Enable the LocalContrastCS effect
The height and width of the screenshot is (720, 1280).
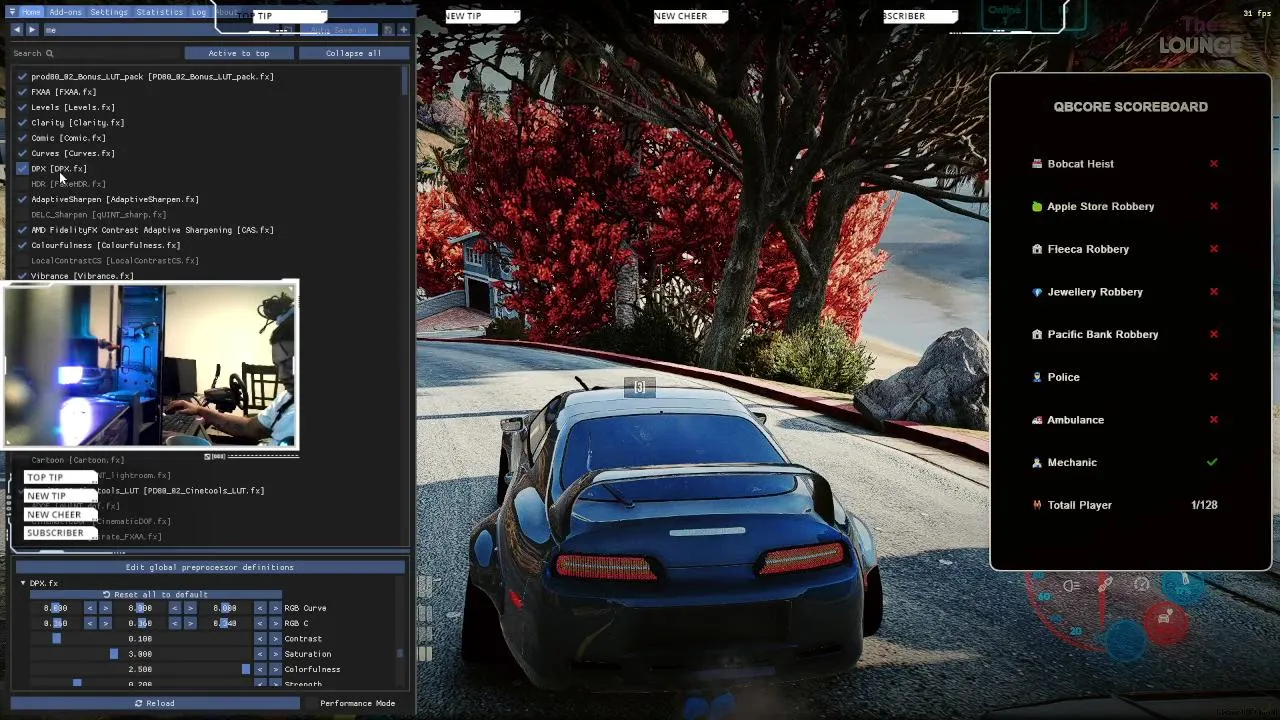pos(22,261)
